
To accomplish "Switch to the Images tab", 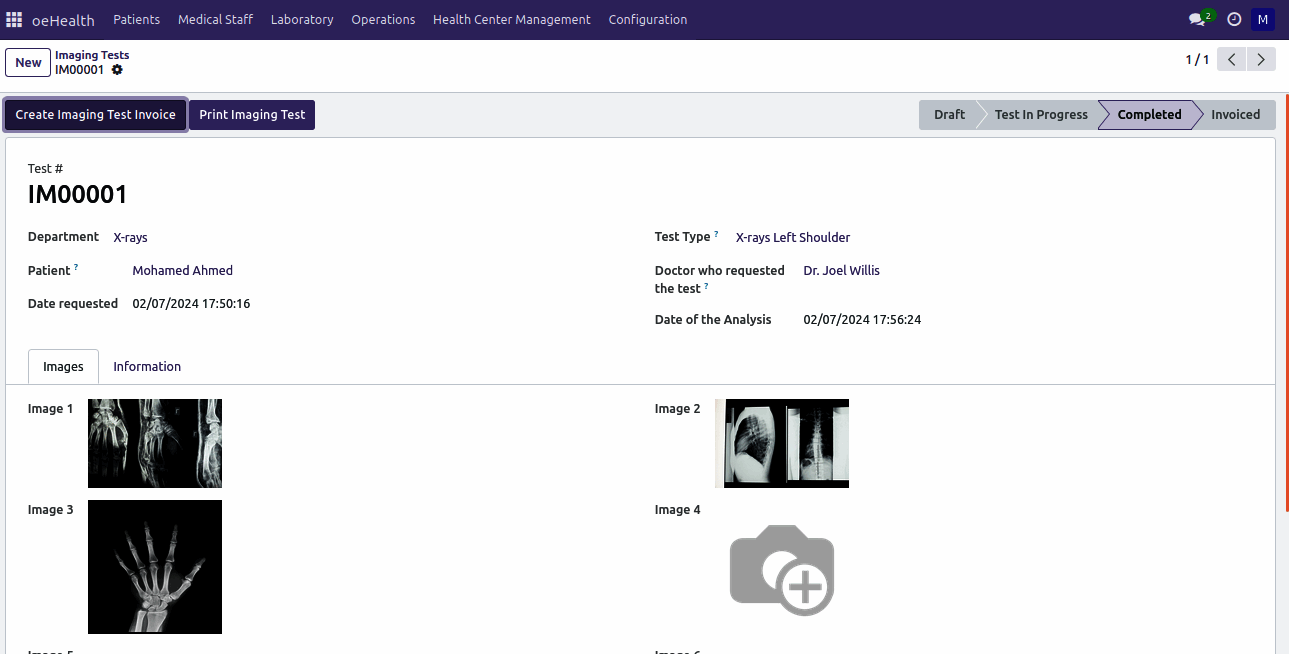I will coord(63,367).
